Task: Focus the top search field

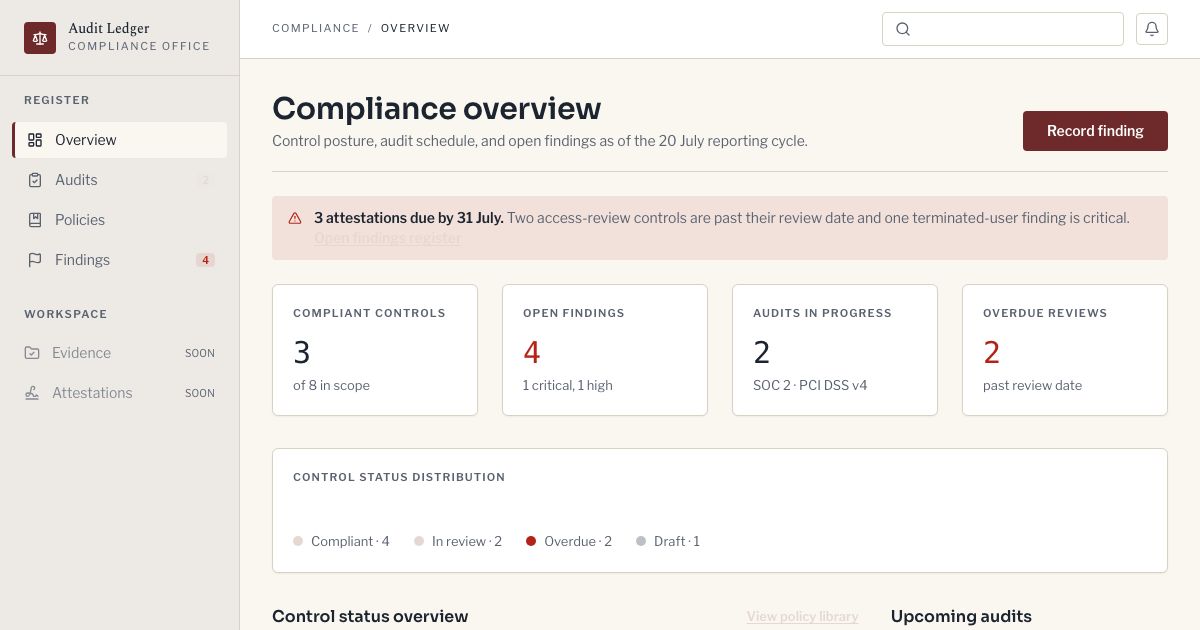Action: coord(1003,29)
